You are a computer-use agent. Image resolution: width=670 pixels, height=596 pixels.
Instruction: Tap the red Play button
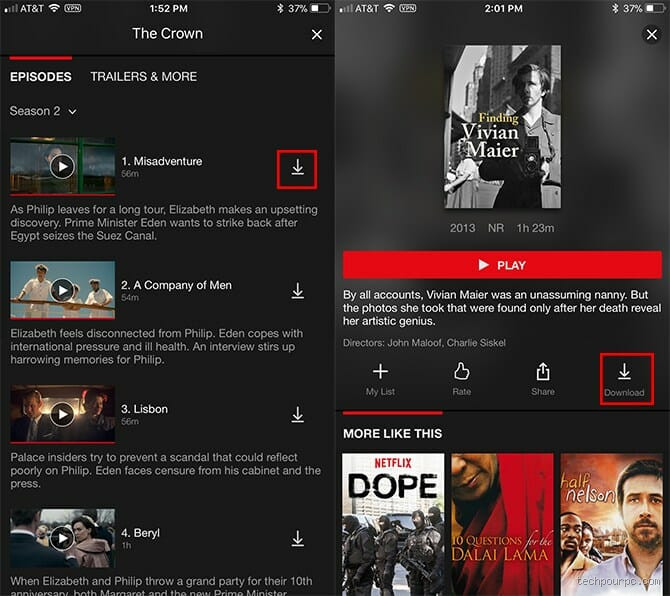(x=502, y=265)
